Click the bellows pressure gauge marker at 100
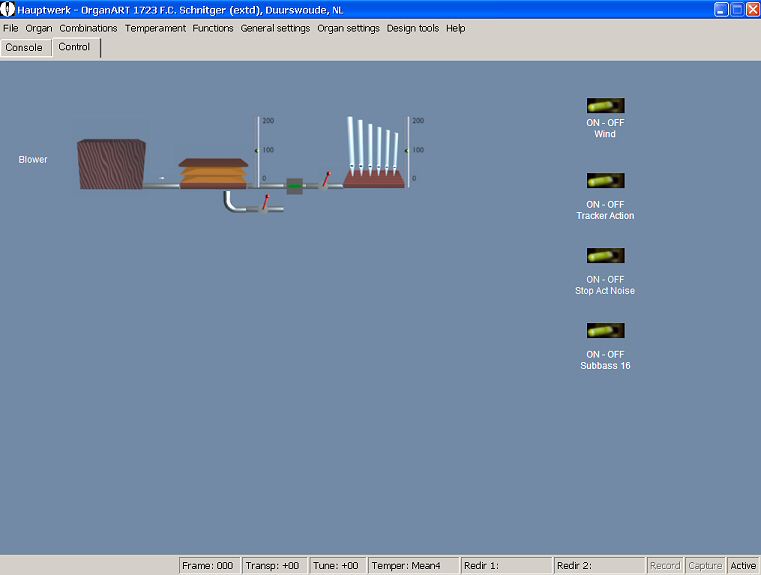 coord(257,150)
